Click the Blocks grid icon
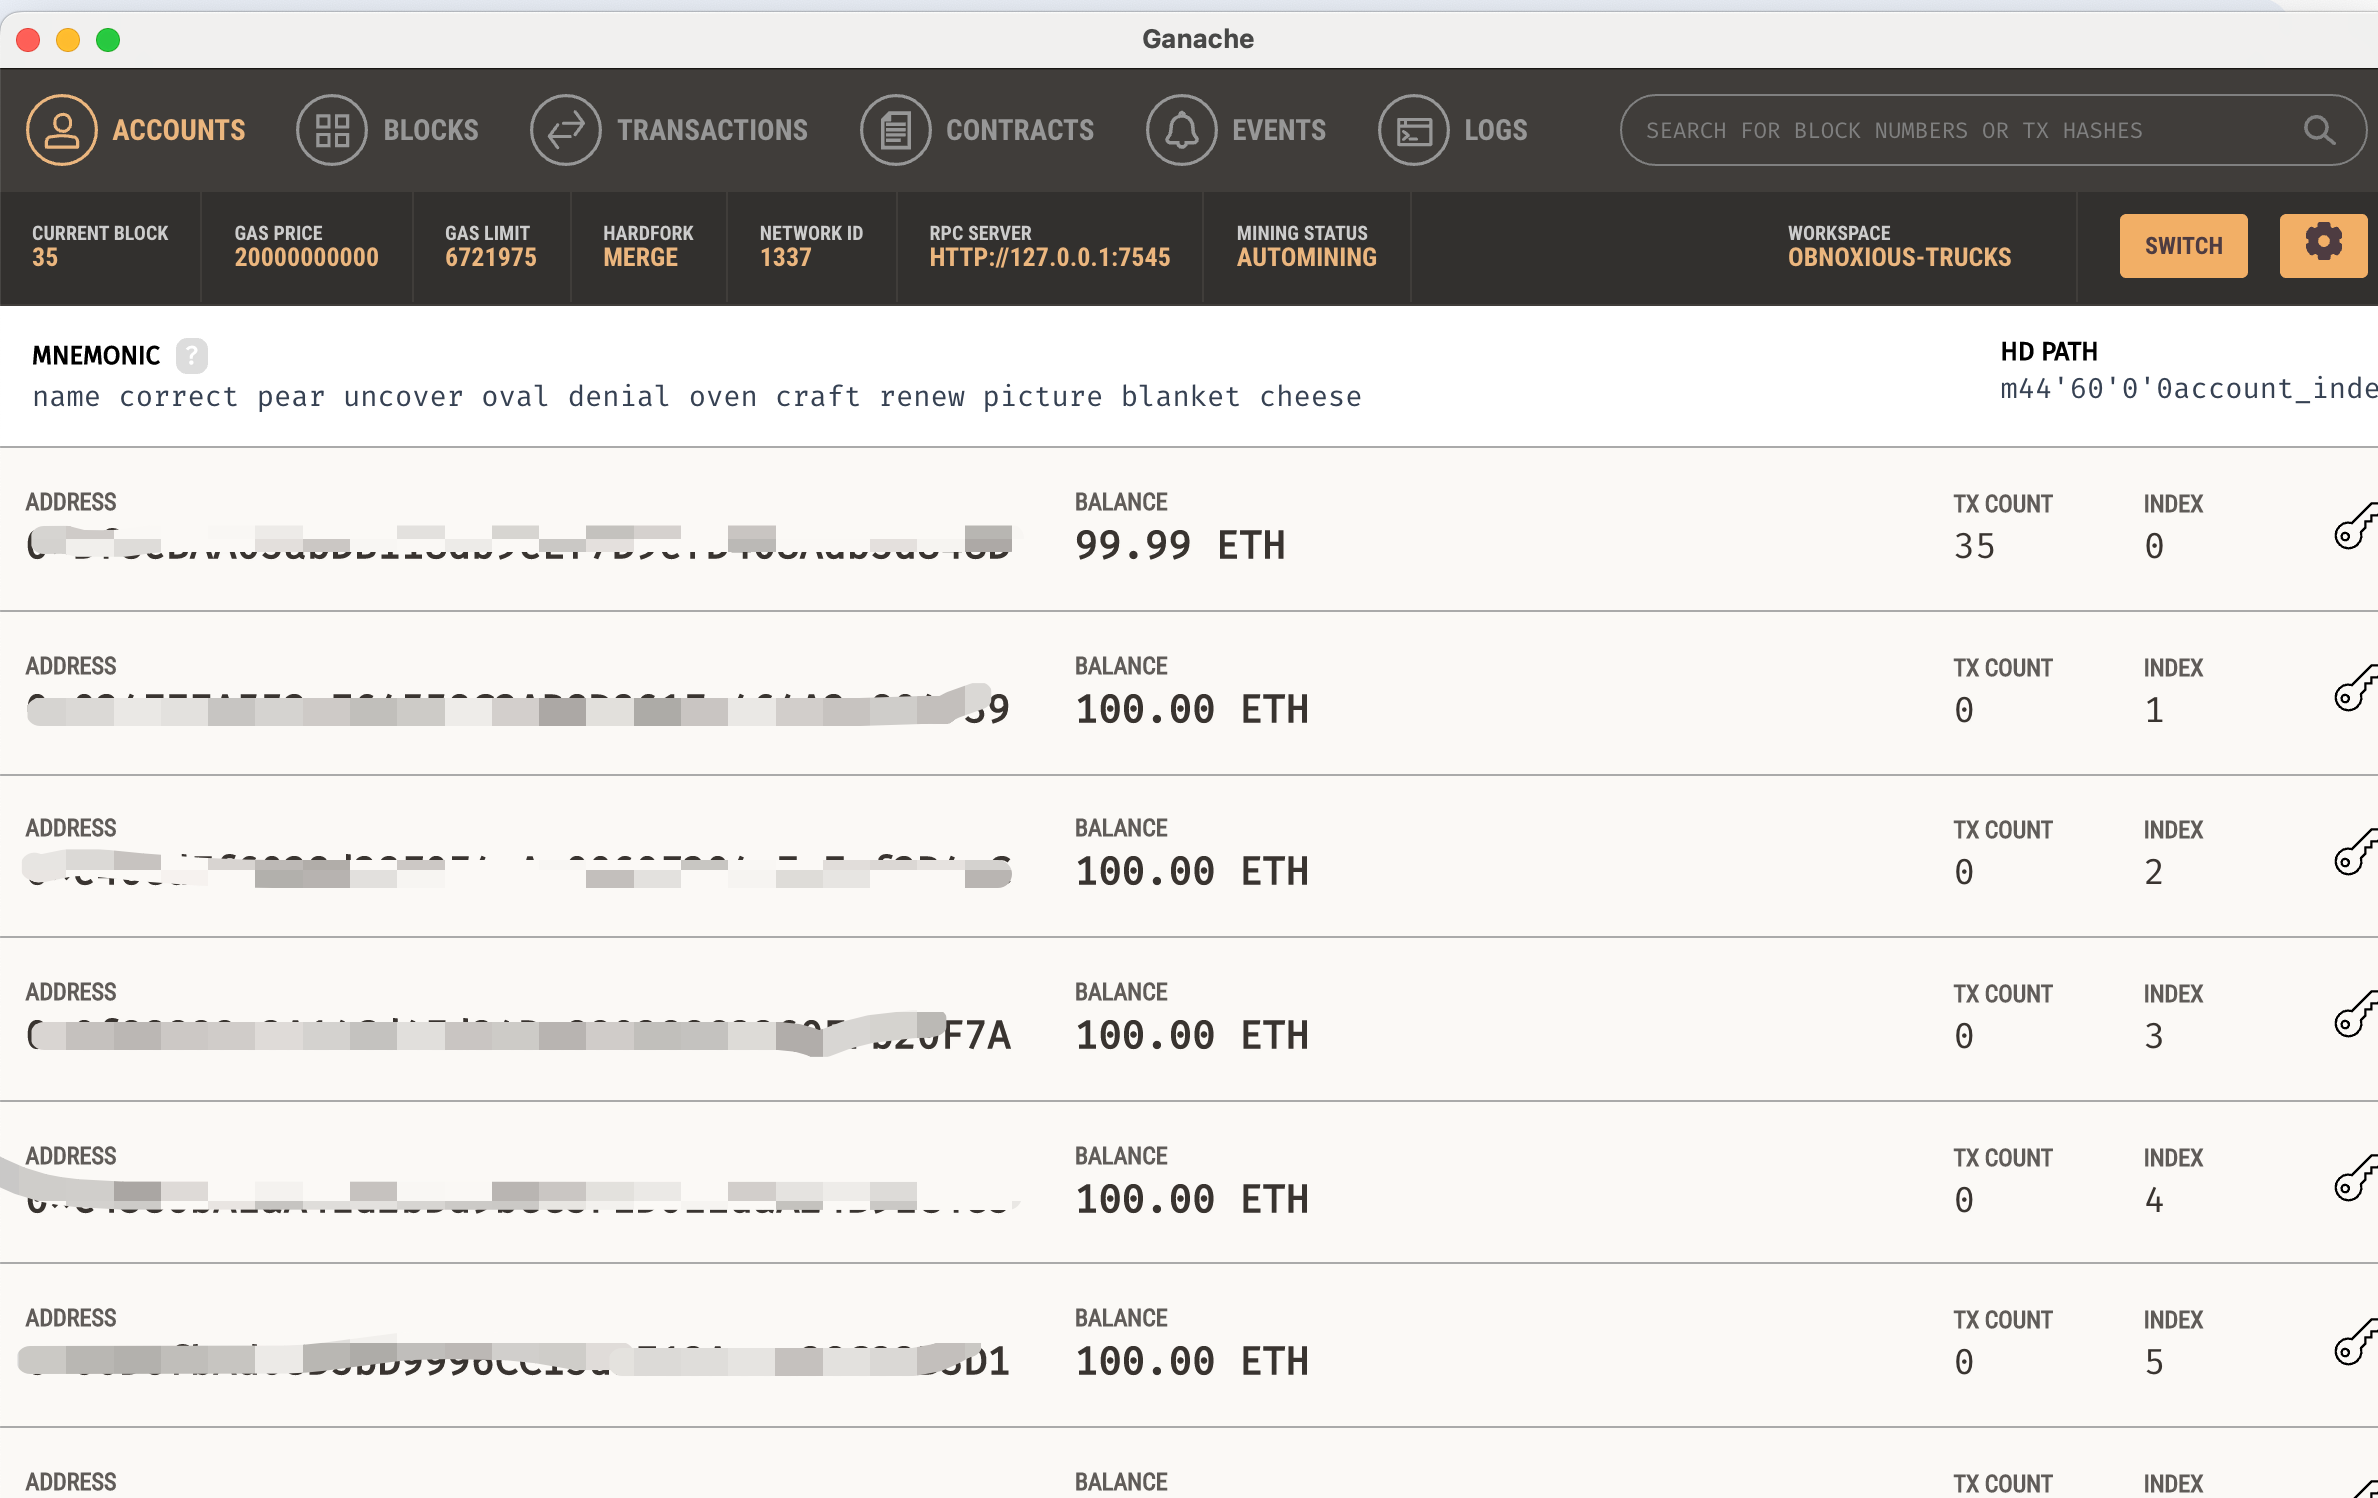 332,130
